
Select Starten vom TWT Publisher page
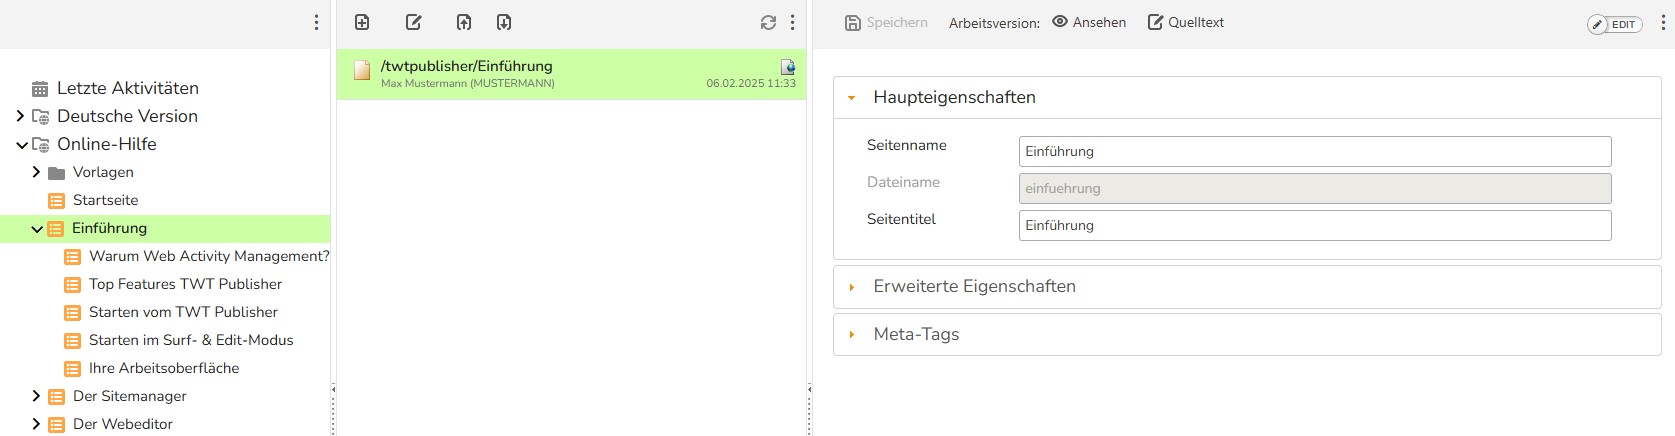pos(183,312)
